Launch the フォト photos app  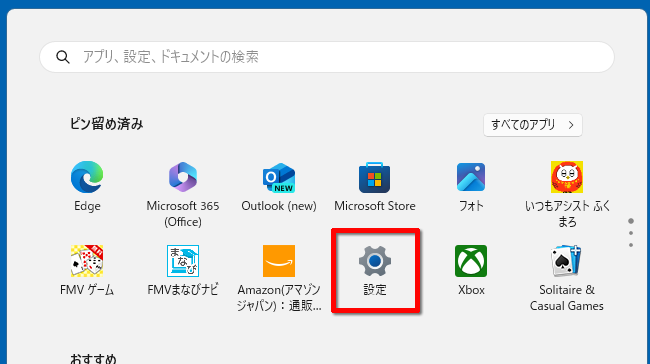471,187
